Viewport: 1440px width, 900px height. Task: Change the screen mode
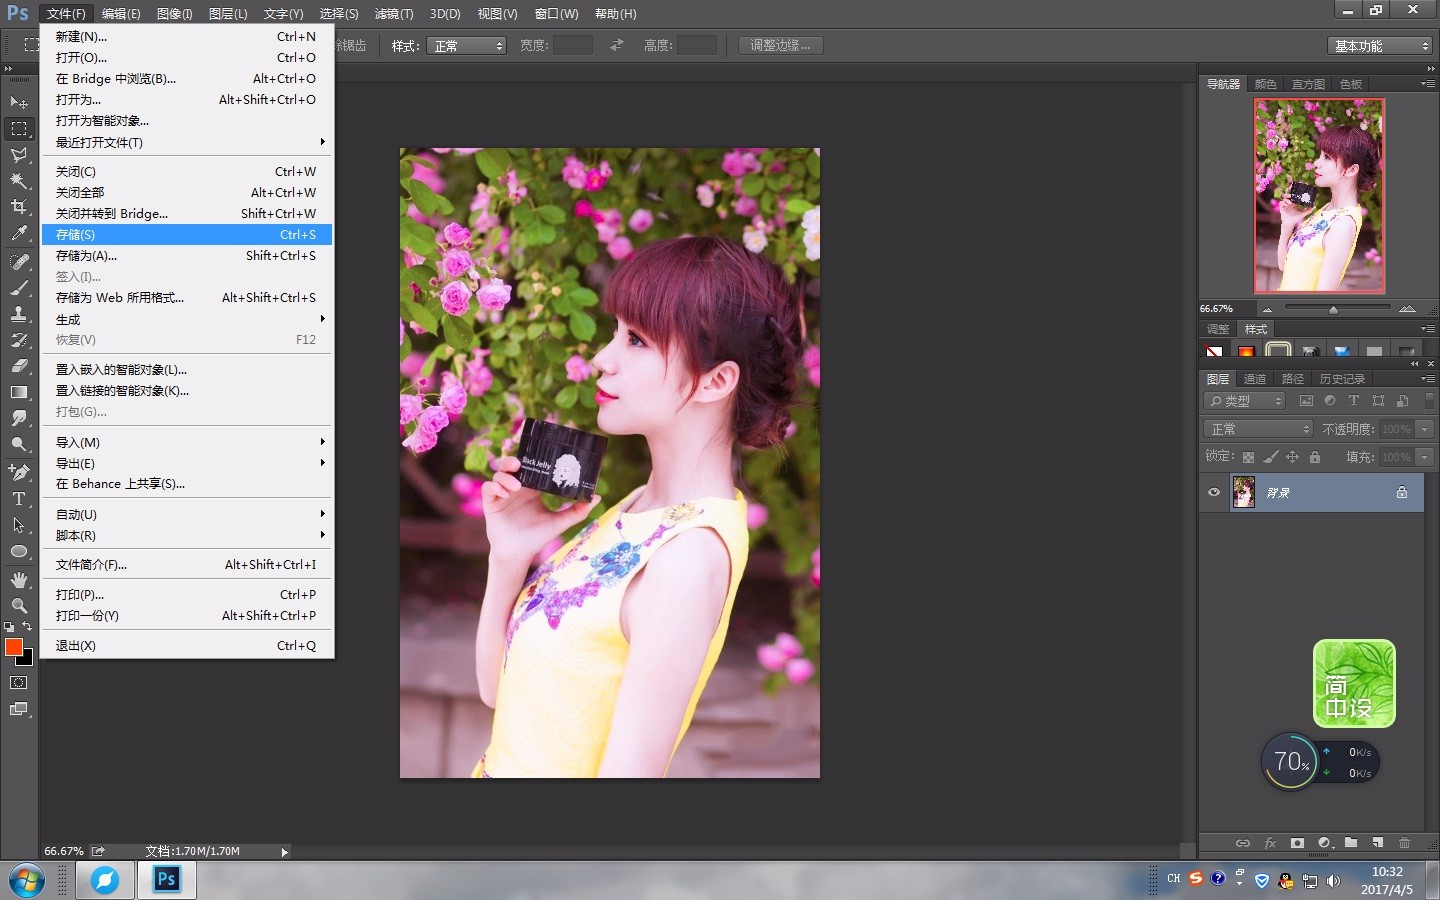(19, 710)
